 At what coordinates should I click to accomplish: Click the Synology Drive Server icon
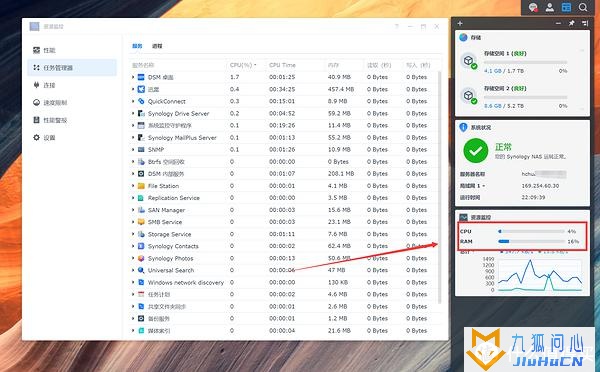[x=141, y=113]
